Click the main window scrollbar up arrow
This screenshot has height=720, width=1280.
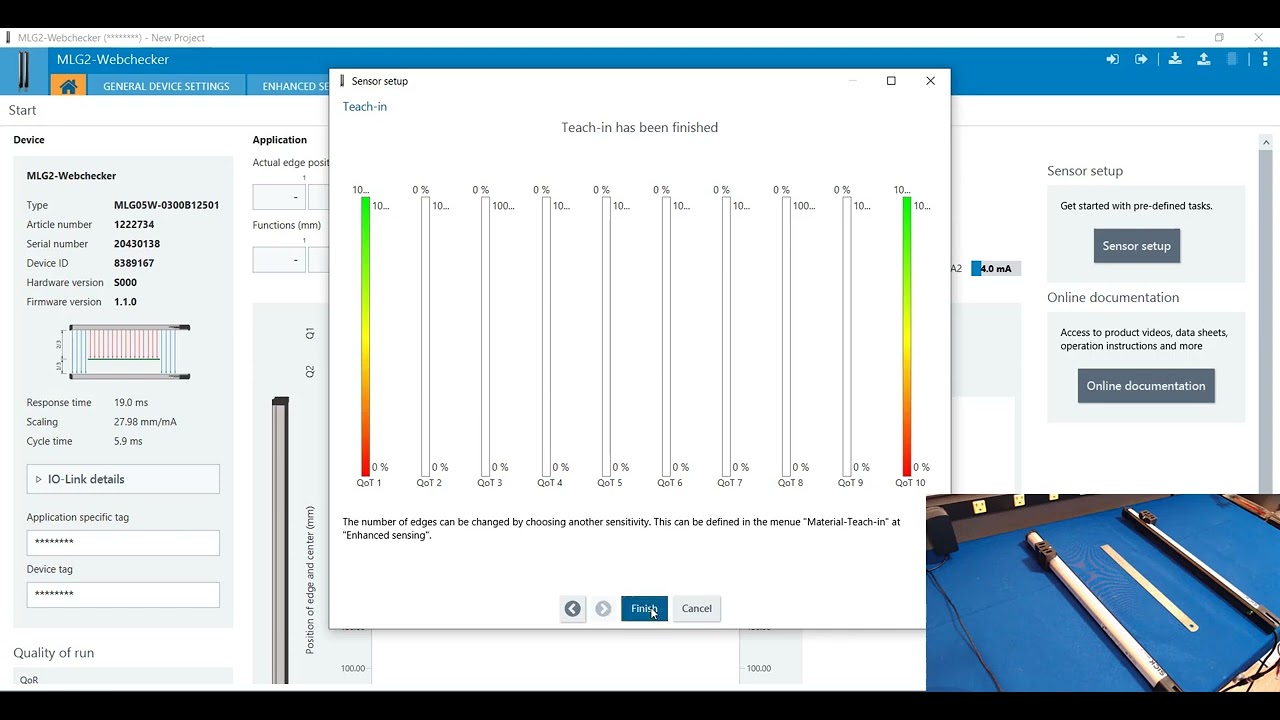click(1265, 142)
